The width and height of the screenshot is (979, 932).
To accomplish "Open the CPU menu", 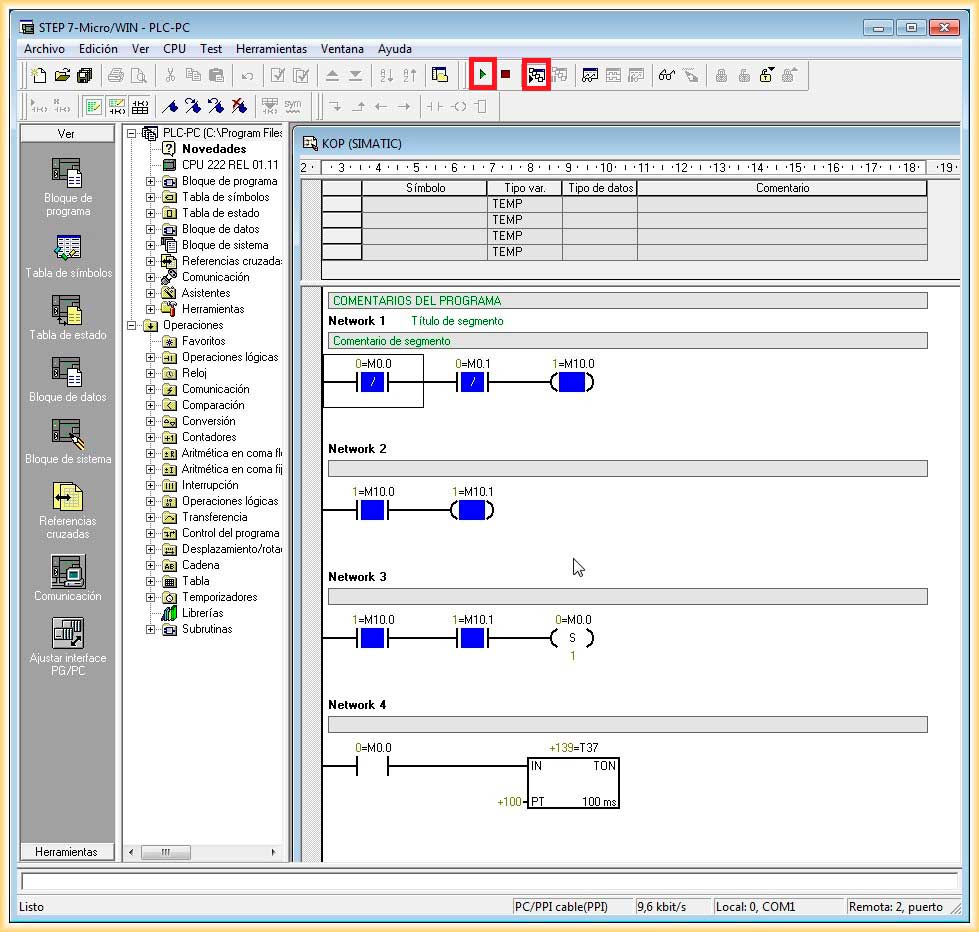I will point(174,48).
